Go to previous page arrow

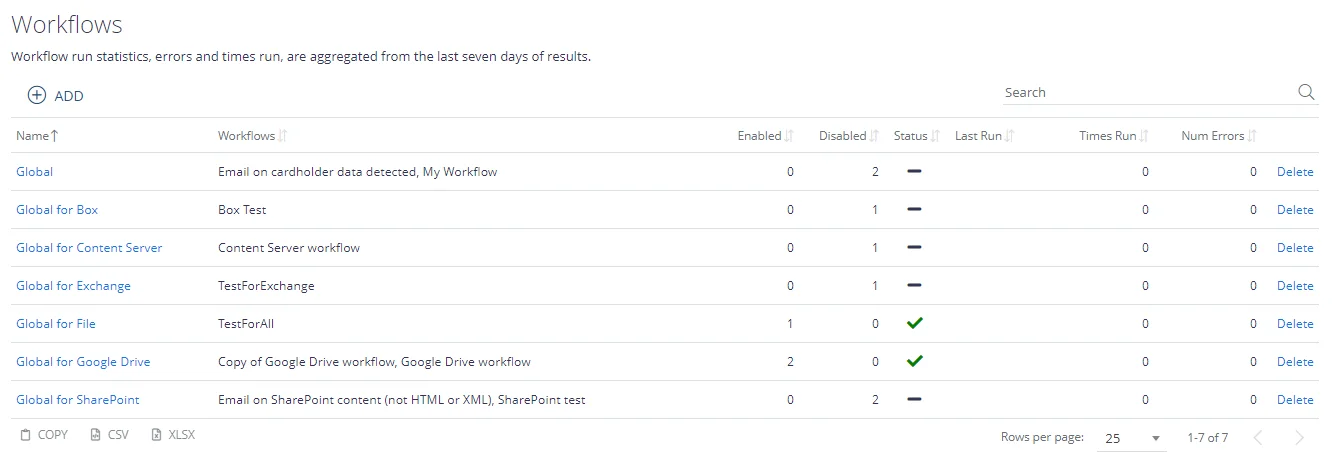tap(1259, 438)
